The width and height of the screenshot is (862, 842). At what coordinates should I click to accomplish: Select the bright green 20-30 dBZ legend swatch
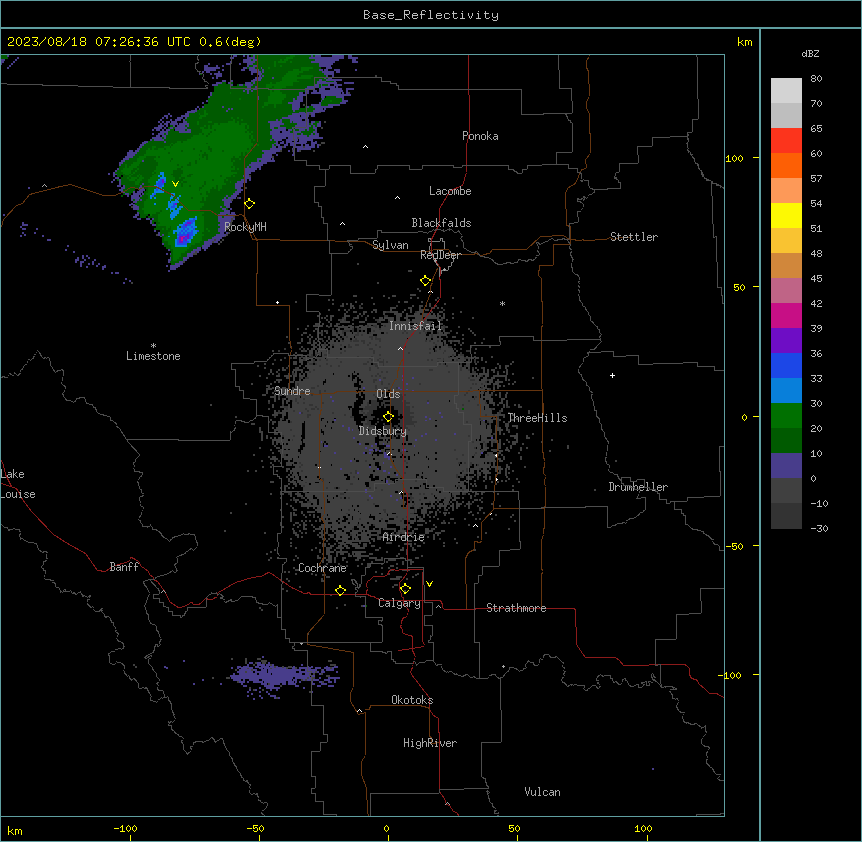tap(786, 416)
